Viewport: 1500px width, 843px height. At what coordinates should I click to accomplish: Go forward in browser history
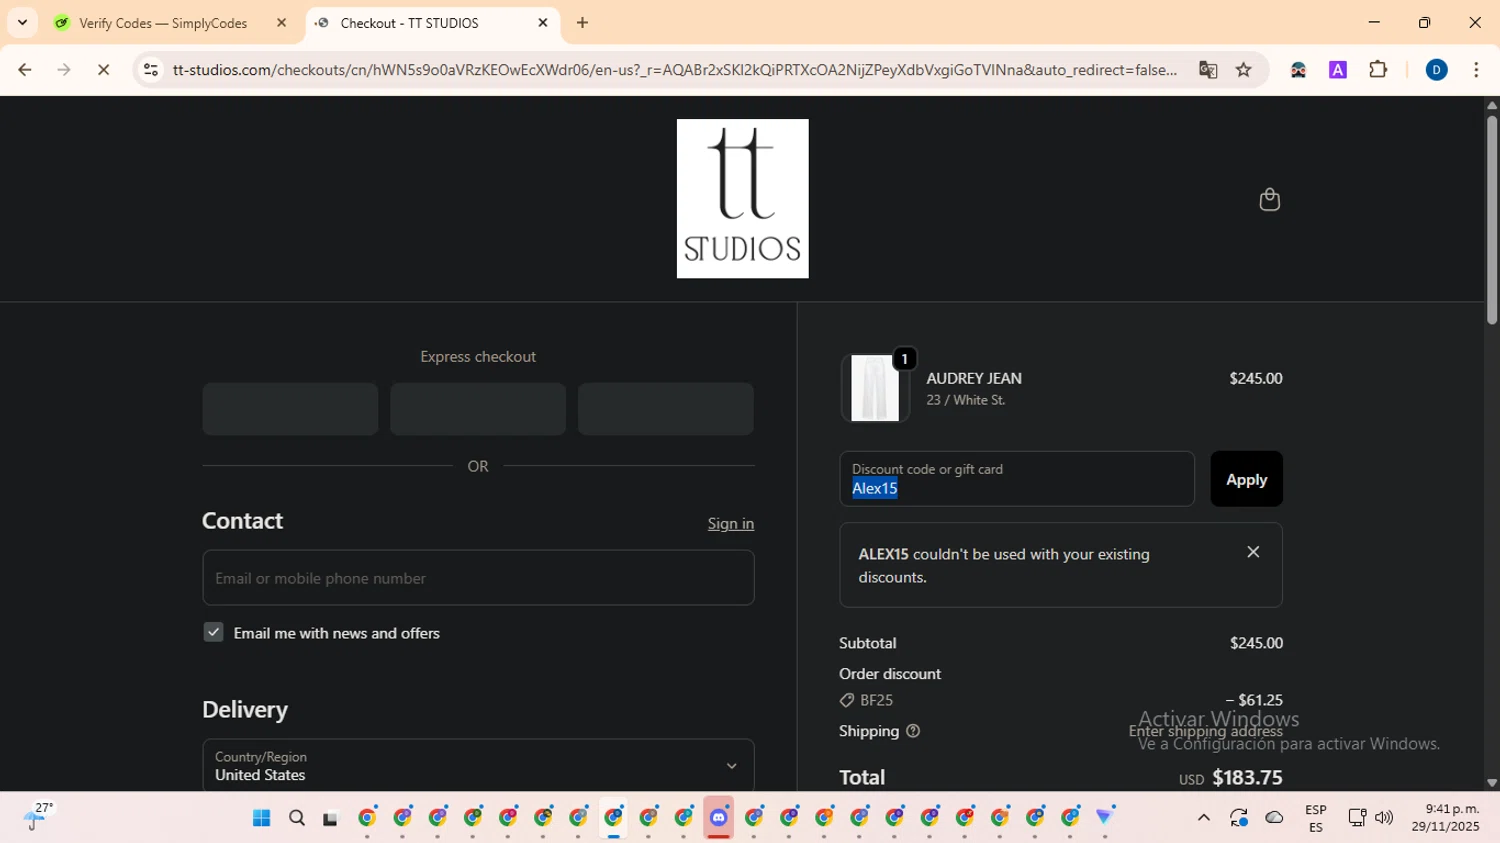(64, 70)
